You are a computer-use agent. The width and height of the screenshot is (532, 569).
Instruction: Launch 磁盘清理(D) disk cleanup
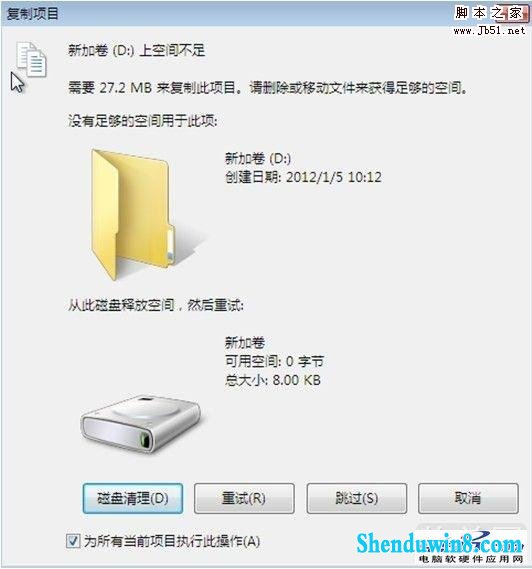tap(133, 498)
